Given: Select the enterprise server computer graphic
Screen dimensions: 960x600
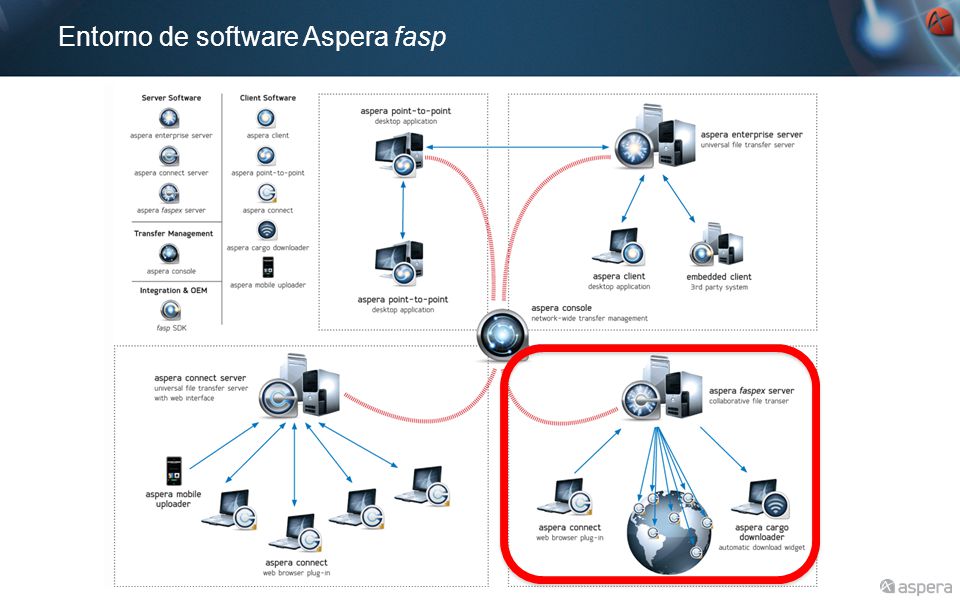Looking at the screenshot, I should 655,138.
